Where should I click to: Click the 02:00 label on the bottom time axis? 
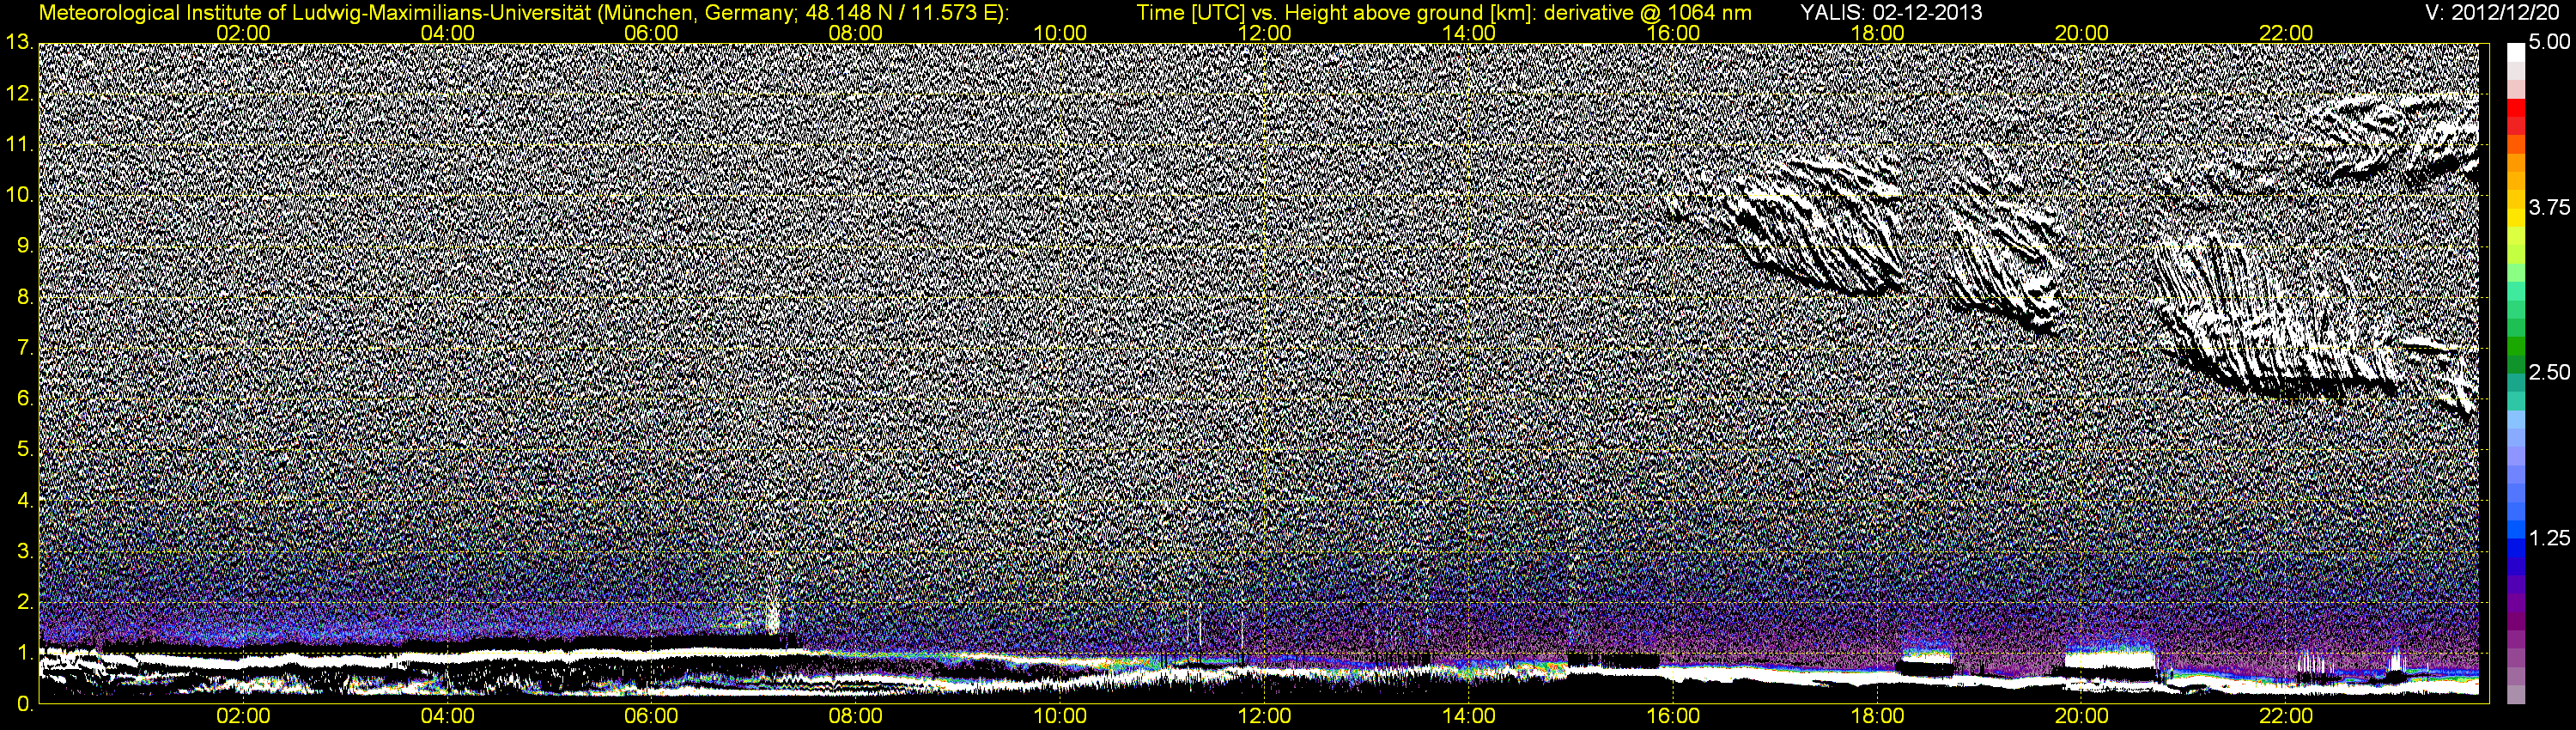point(243,716)
